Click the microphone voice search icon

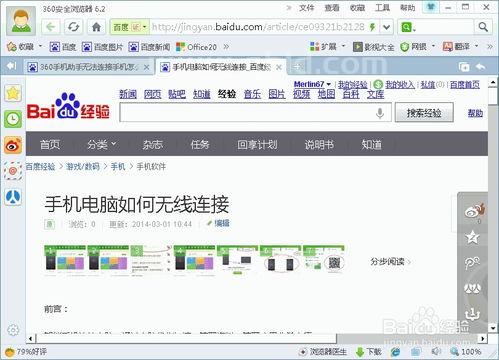point(379,113)
